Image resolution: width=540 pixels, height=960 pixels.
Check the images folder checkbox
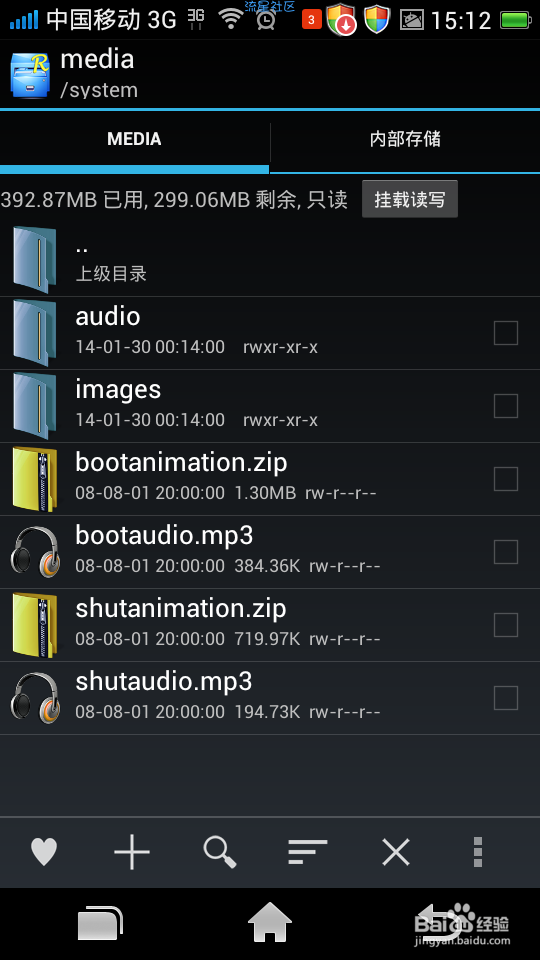click(x=506, y=406)
